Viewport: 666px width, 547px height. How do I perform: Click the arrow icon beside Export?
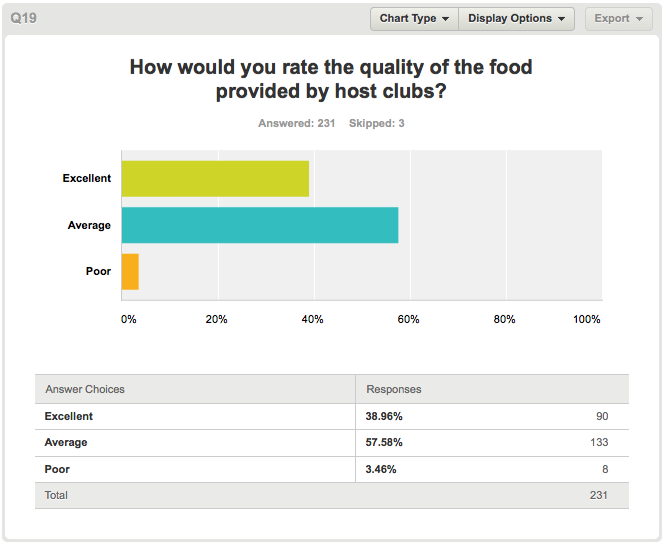[x=639, y=19]
